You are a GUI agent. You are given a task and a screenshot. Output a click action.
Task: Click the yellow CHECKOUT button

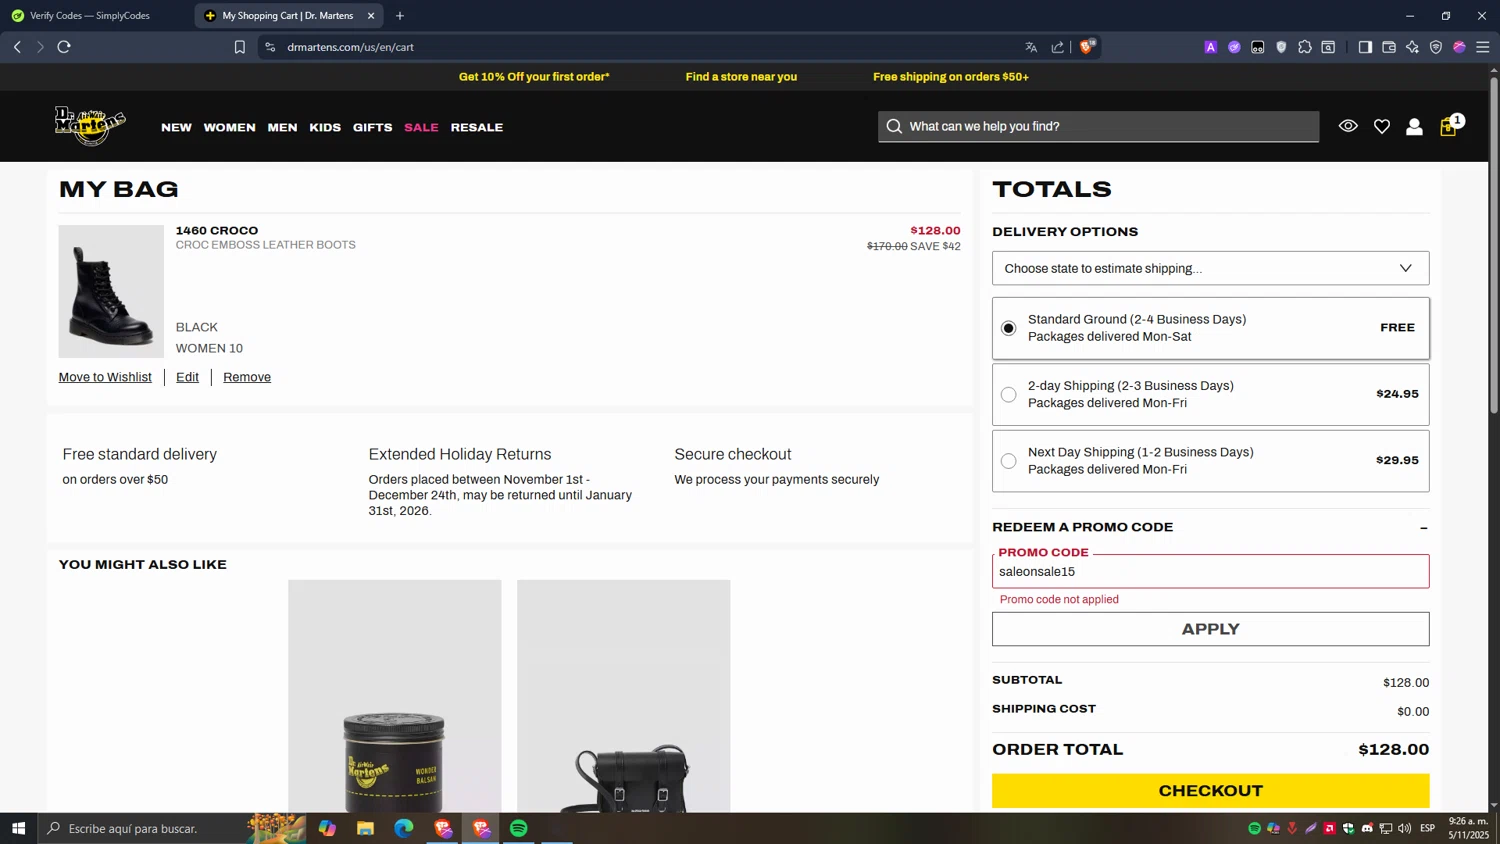pos(1210,790)
